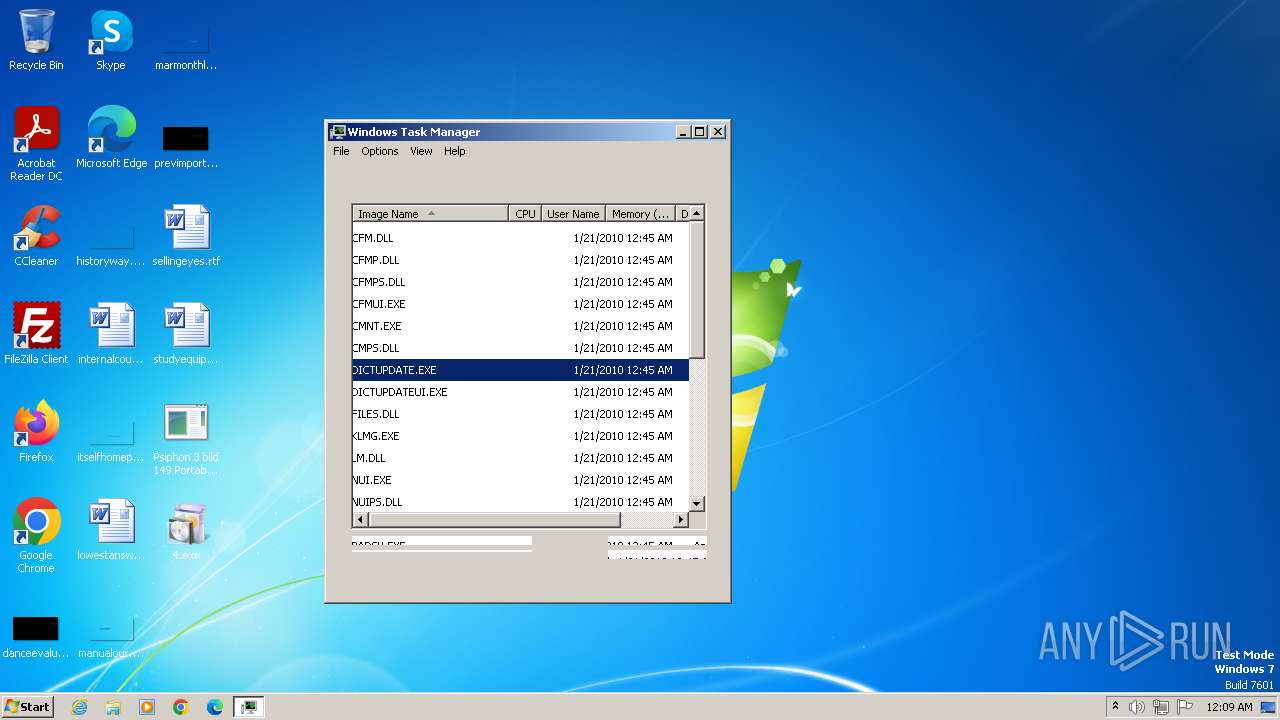1280x720 pixels.
Task: Launch CCleaner from desktop
Action: pos(36,236)
